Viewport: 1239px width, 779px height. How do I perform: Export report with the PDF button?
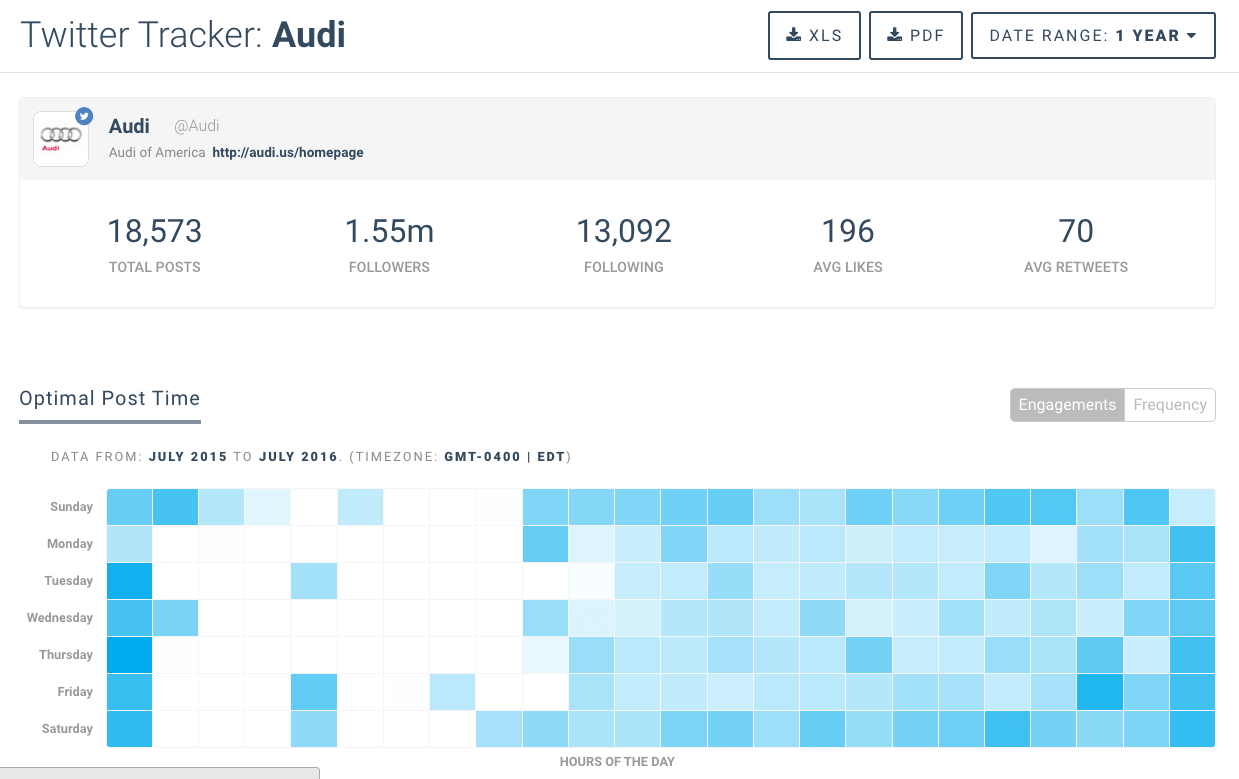915,36
